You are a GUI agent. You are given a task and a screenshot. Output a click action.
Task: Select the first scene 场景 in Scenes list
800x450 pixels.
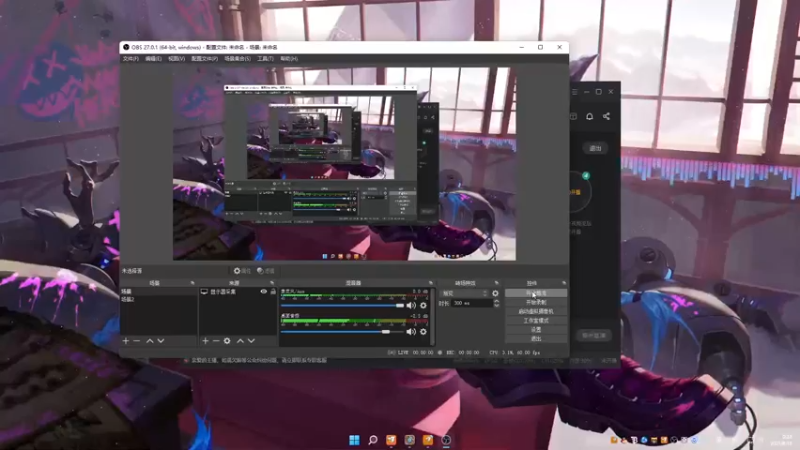coord(158,291)
